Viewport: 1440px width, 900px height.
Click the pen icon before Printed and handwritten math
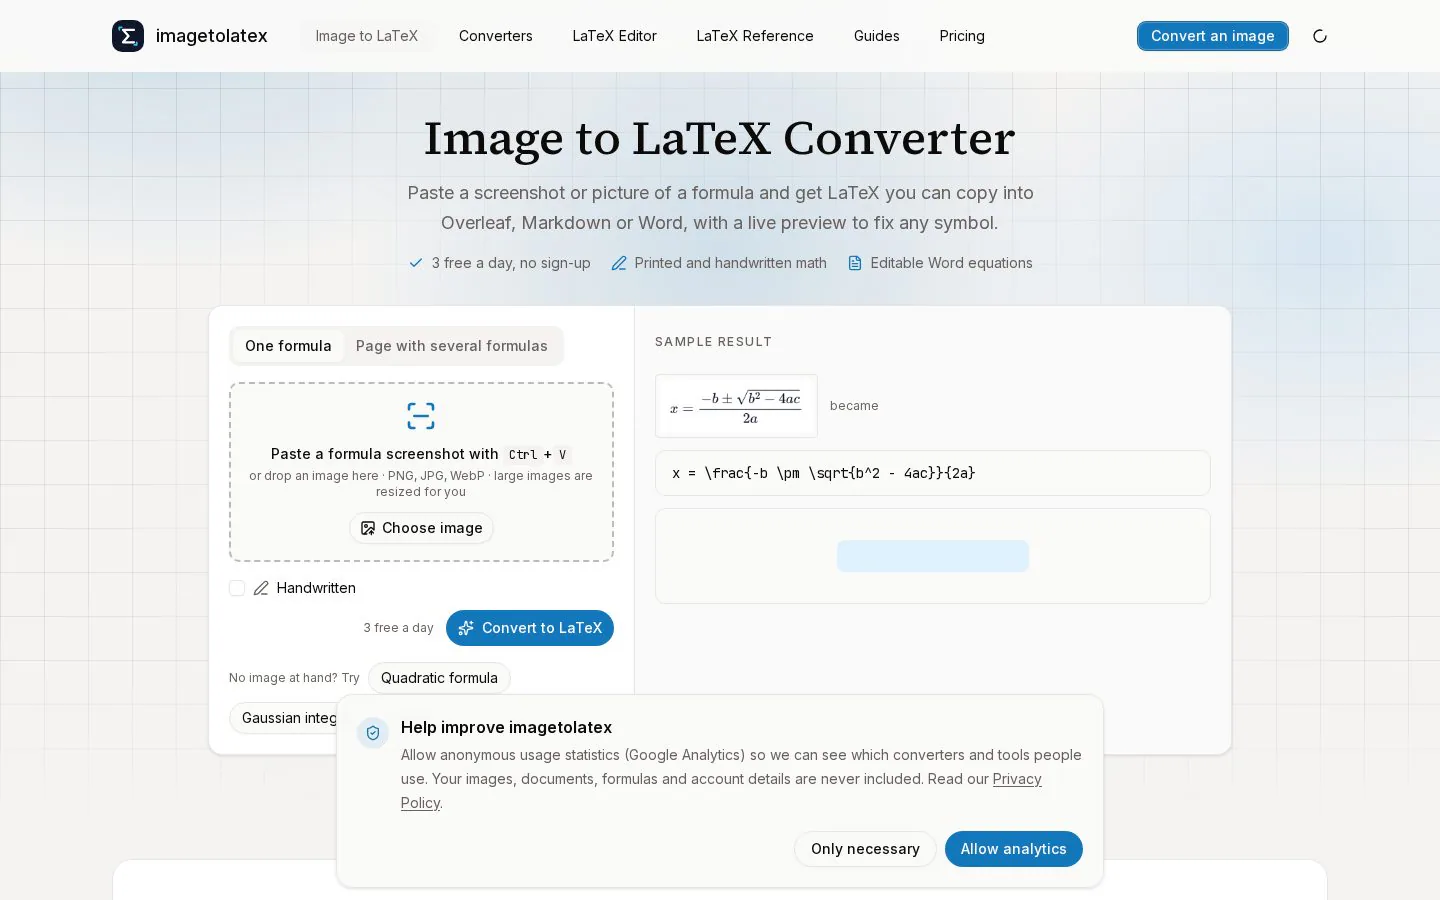(x=619, y=263)
